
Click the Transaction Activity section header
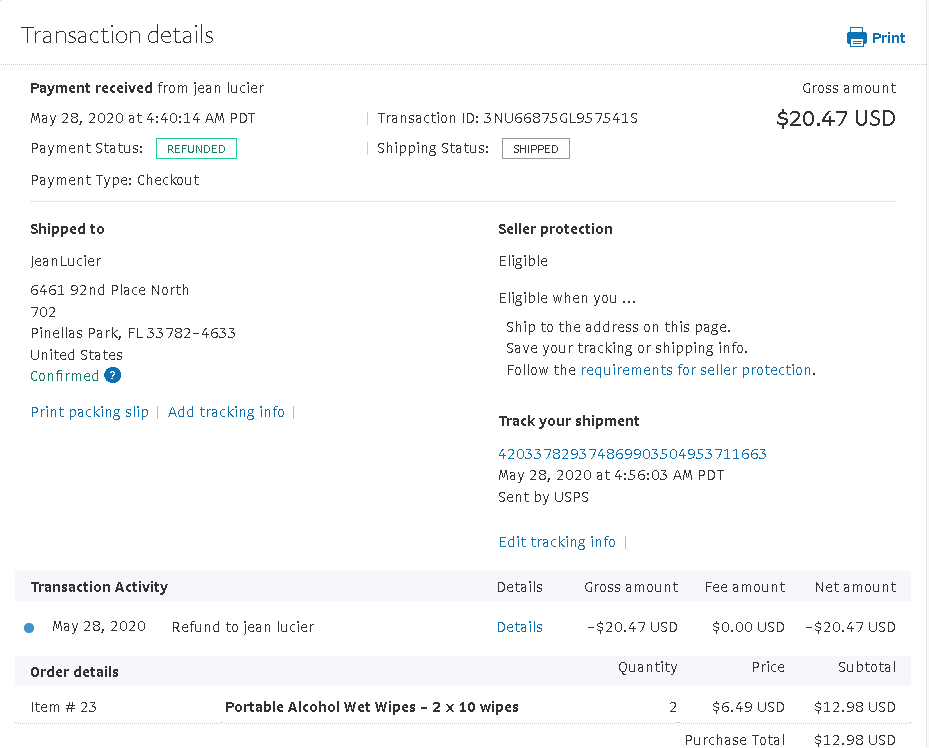[x=99, y=587]
